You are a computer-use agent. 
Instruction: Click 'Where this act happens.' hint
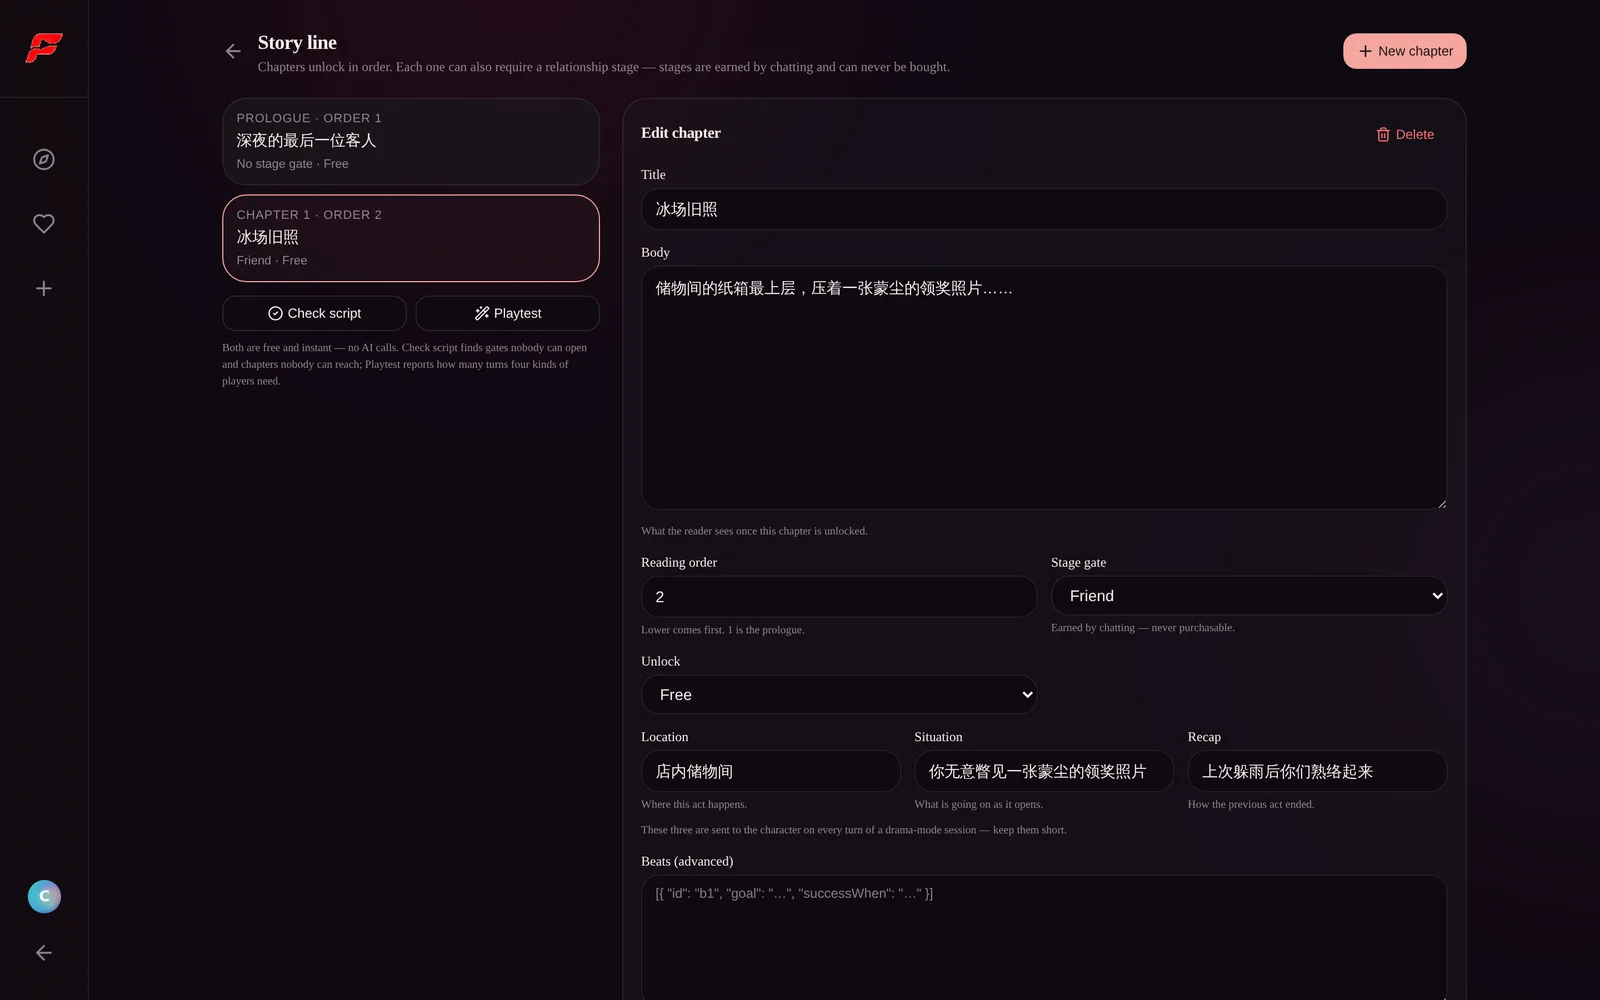click(693, 804)
